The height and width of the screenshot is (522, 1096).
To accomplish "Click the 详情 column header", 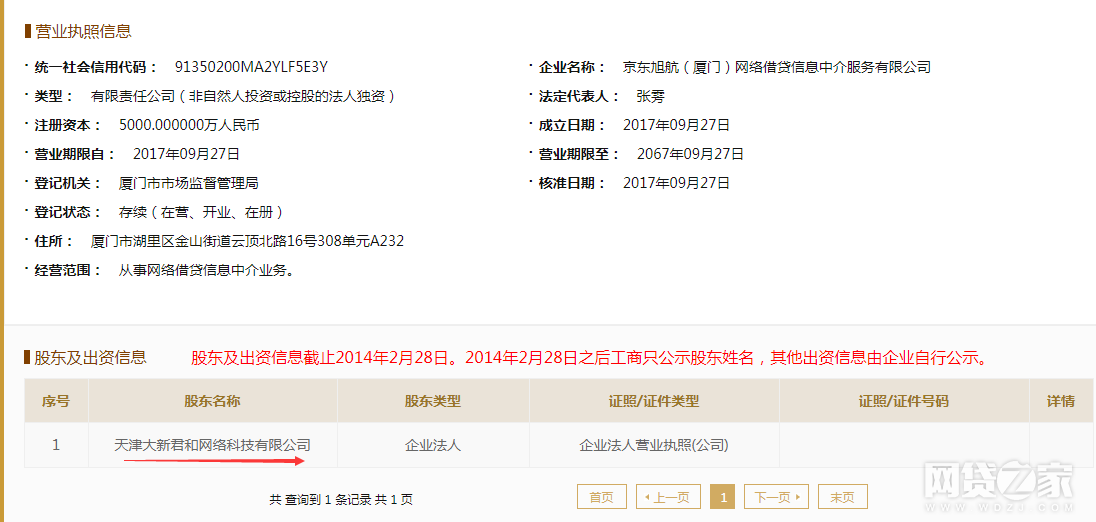I will pyautogui.click(x=1061, y=400).
